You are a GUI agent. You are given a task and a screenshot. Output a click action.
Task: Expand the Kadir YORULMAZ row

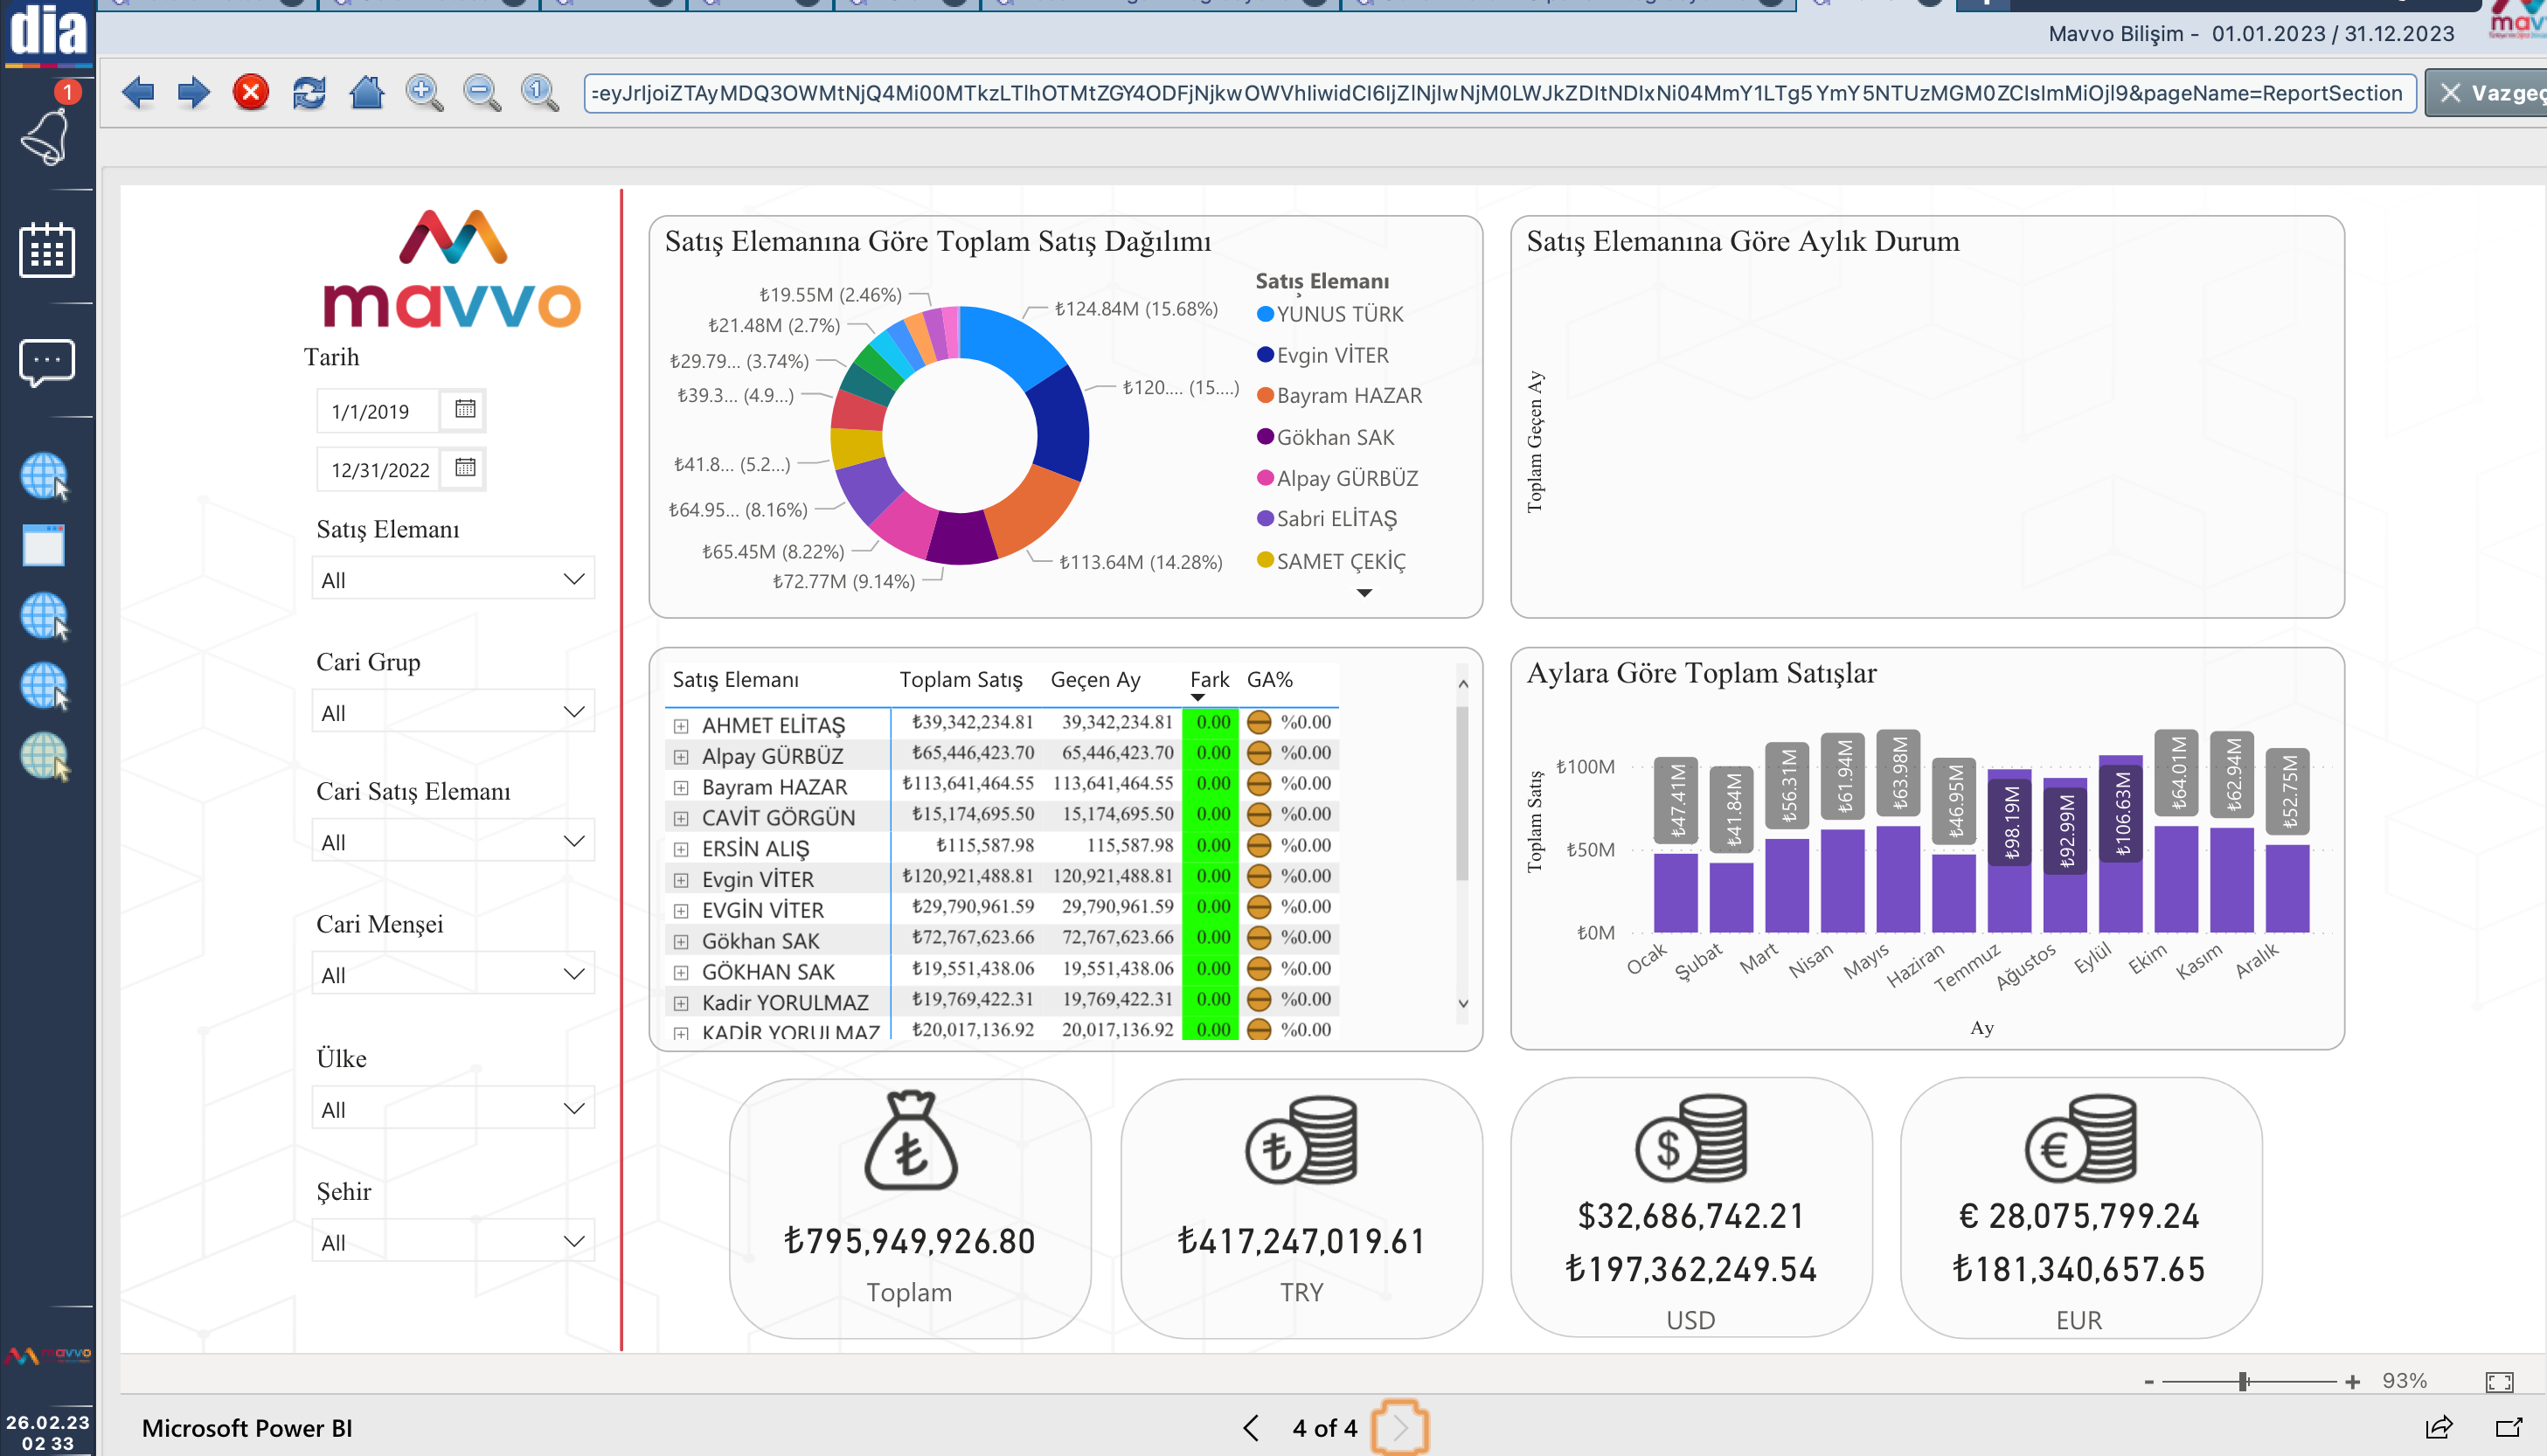tap(680, 1002)
